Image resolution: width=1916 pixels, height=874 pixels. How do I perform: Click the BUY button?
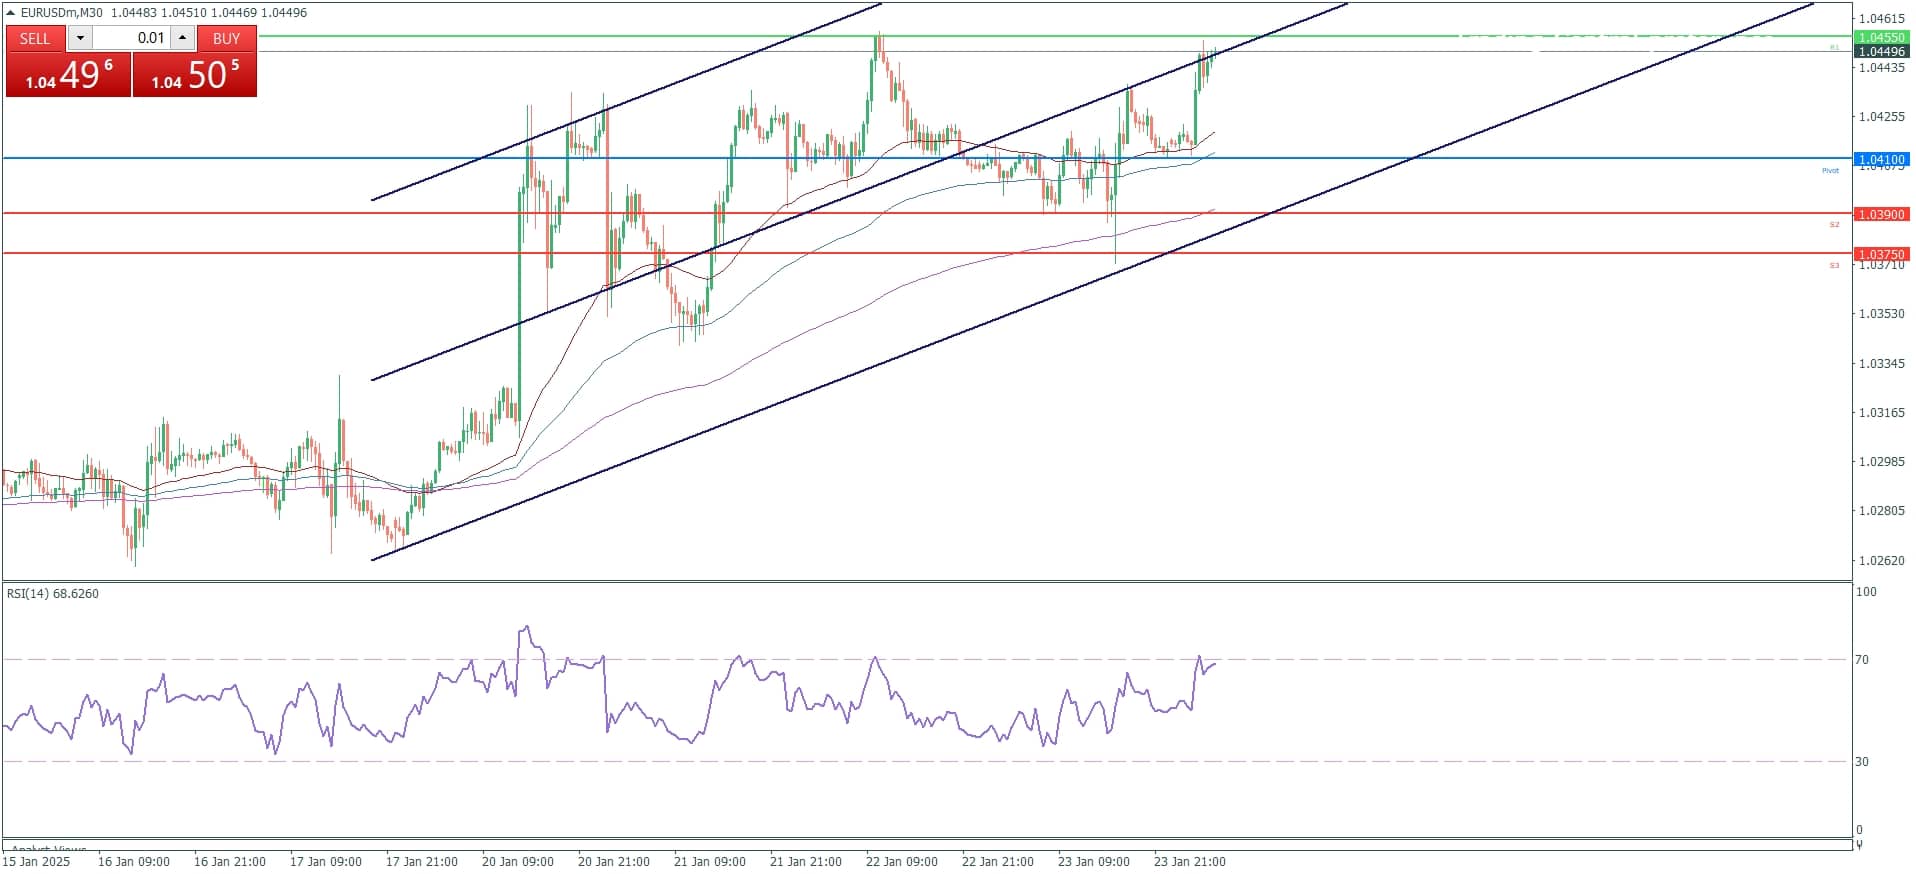[x=227, y=38]
